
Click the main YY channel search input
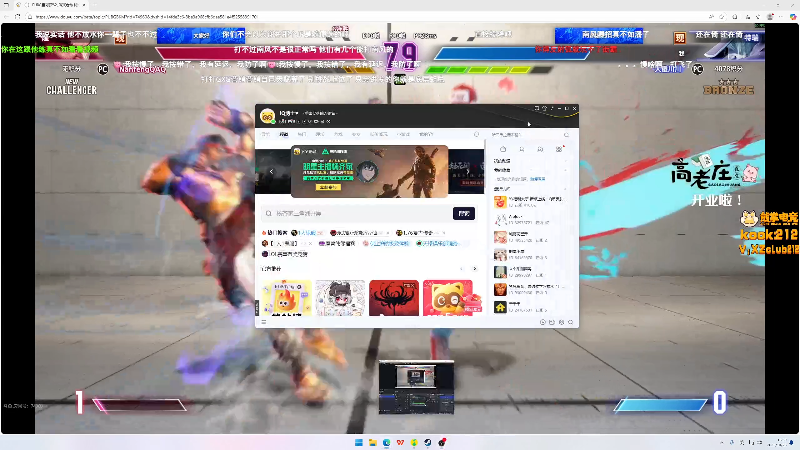tap(357, 213)
